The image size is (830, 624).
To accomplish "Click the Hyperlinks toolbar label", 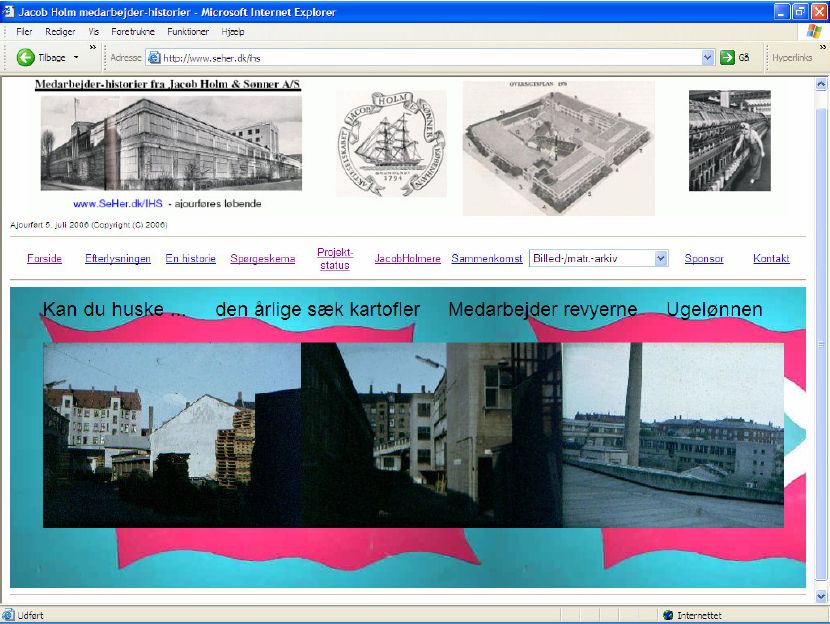I will (x=792, y=58).
